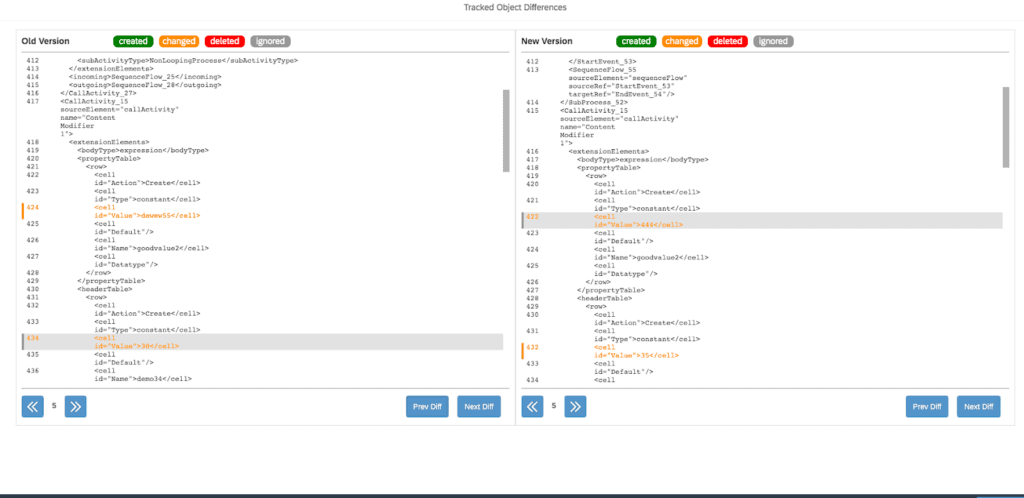Click line number 434 in Old Version
The width and height of the screenshot is (1024, 498).
tap(33, 338)
